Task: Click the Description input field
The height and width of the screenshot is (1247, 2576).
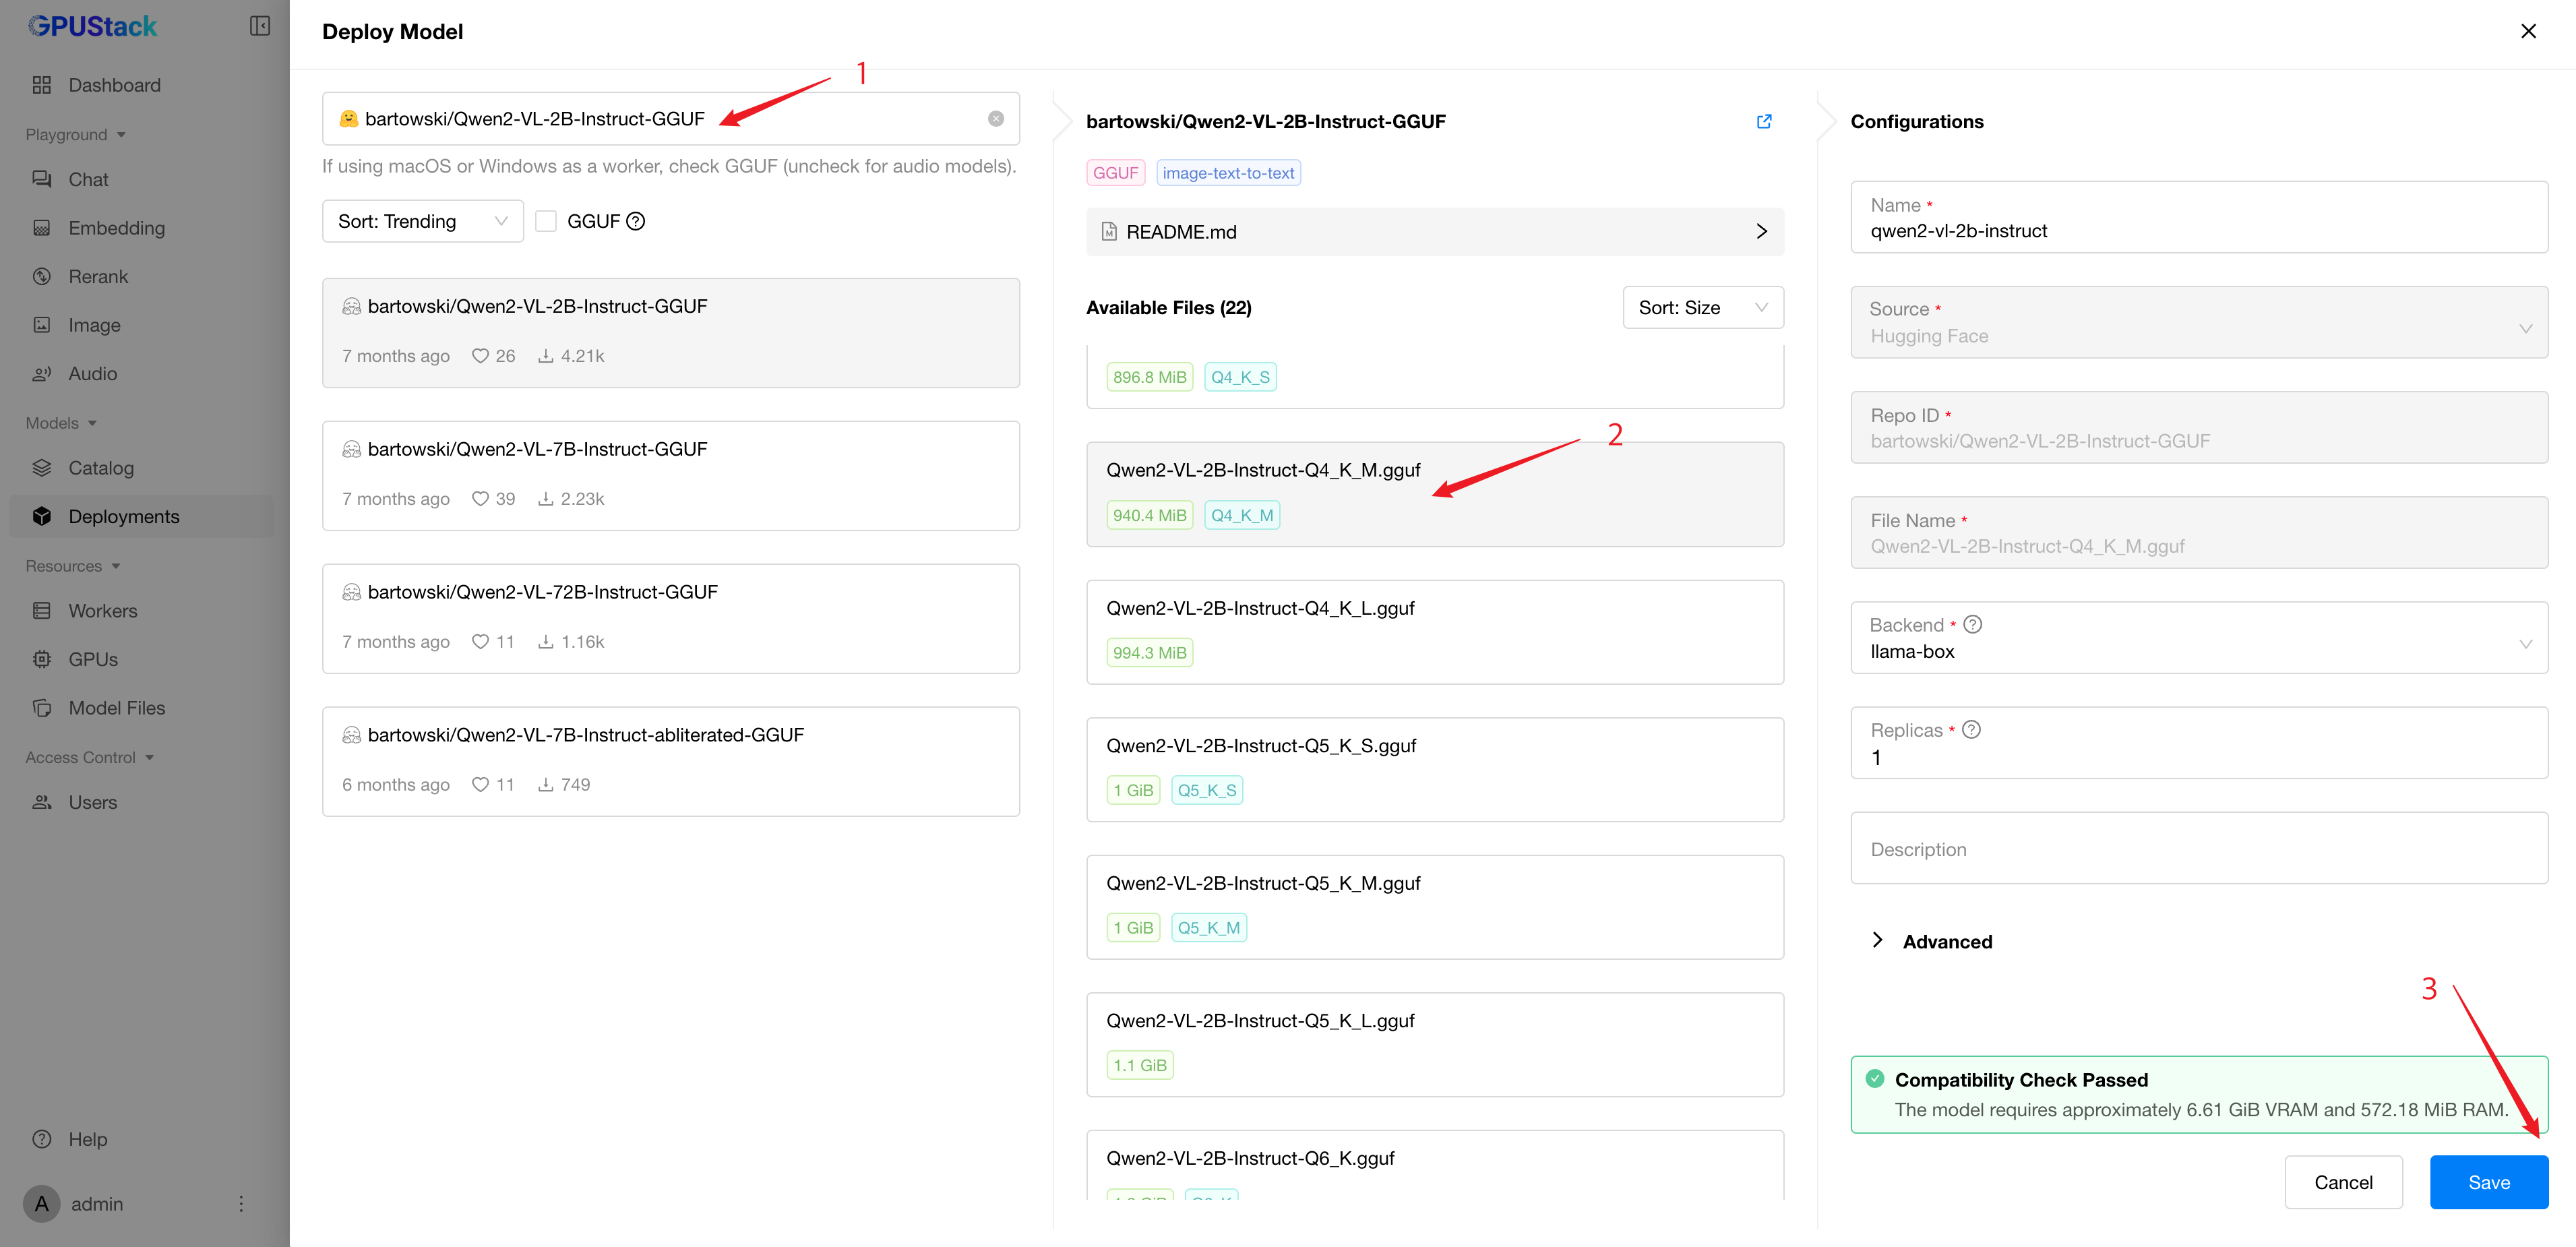Action: tap(2198, 848)
